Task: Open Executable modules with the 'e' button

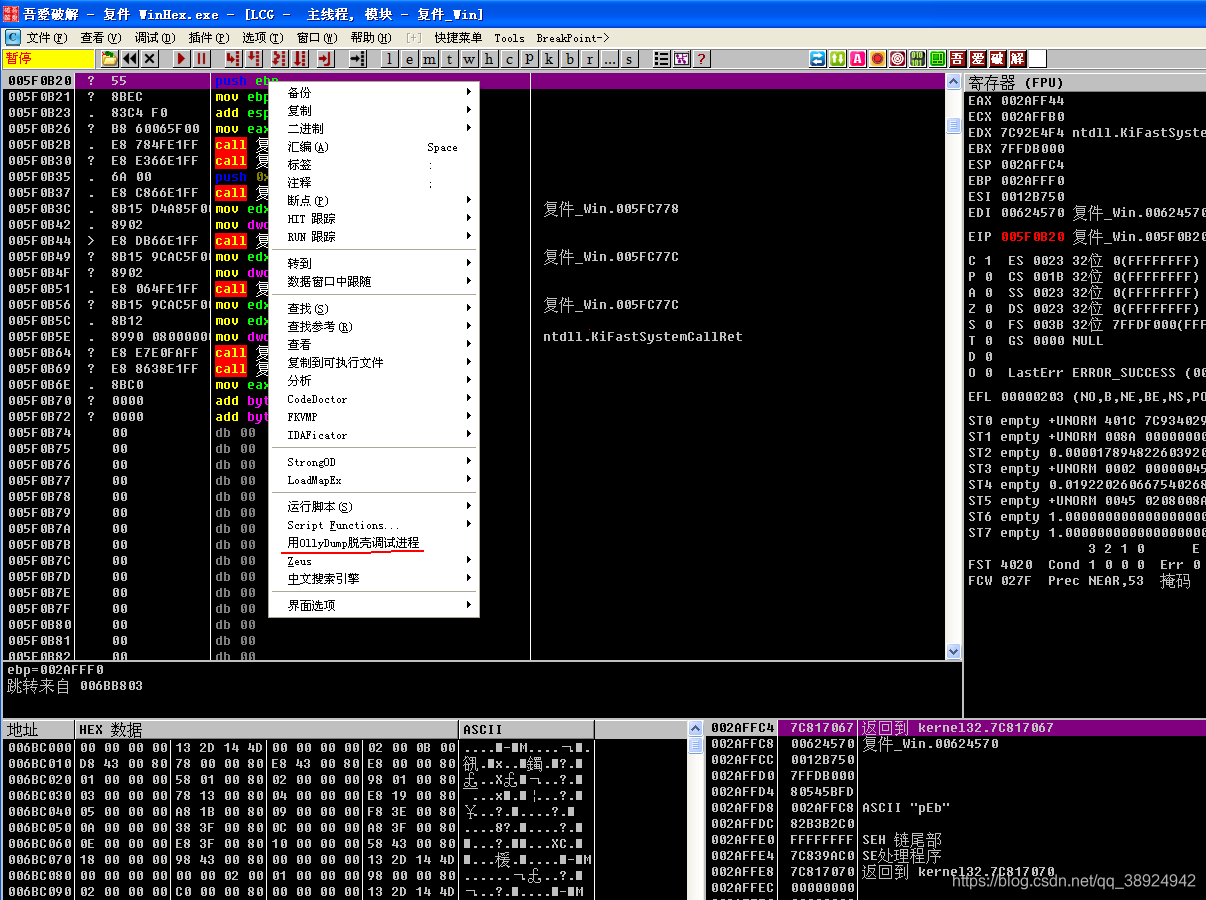Action: [410, 59]
